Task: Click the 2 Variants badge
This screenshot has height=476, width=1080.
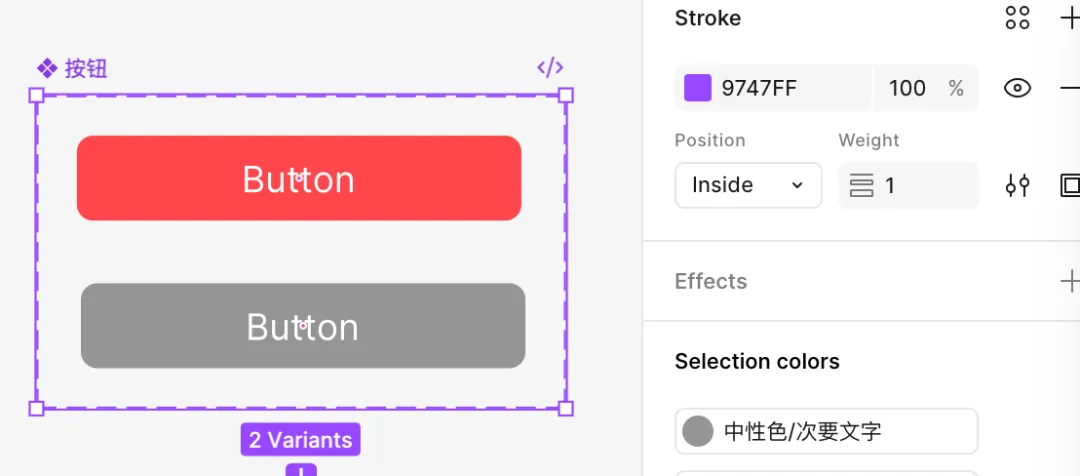Action: click(x=300, y=440)
